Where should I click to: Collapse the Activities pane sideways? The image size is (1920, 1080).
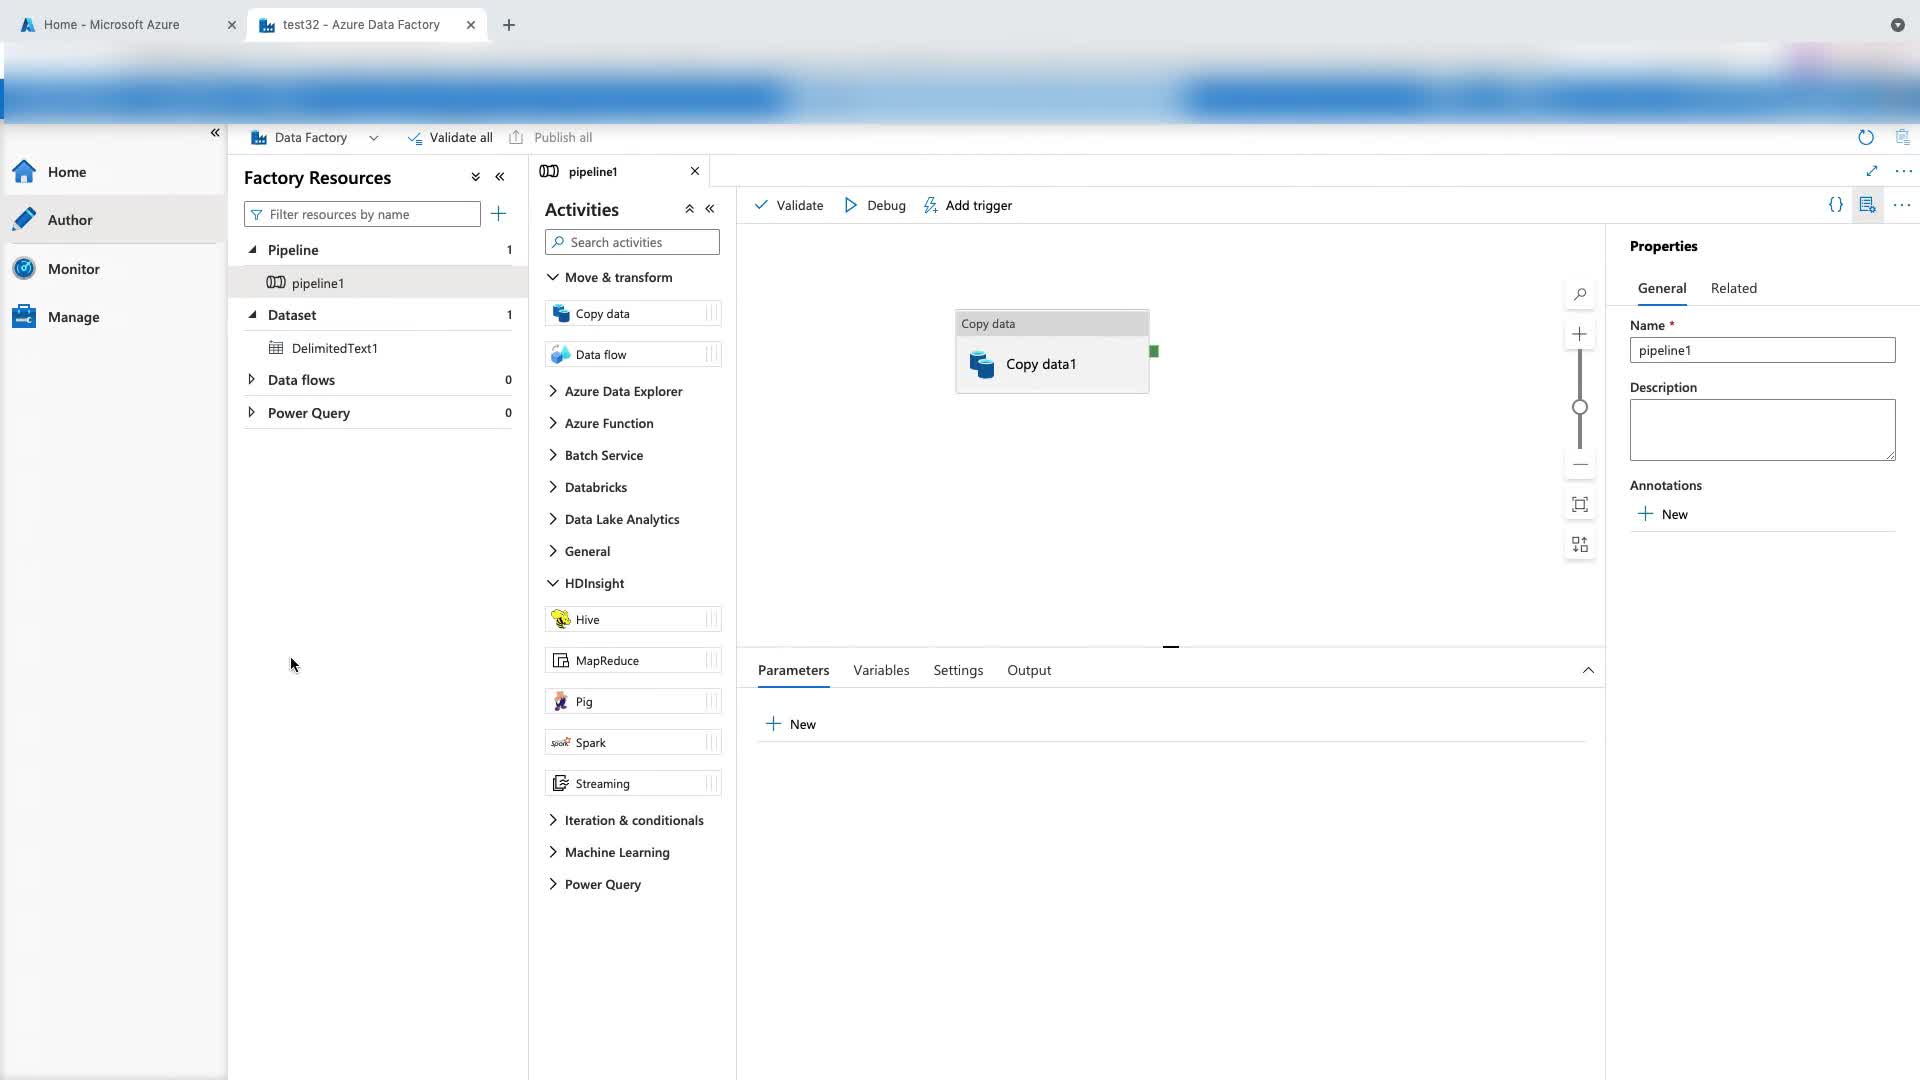pos(710,209)
